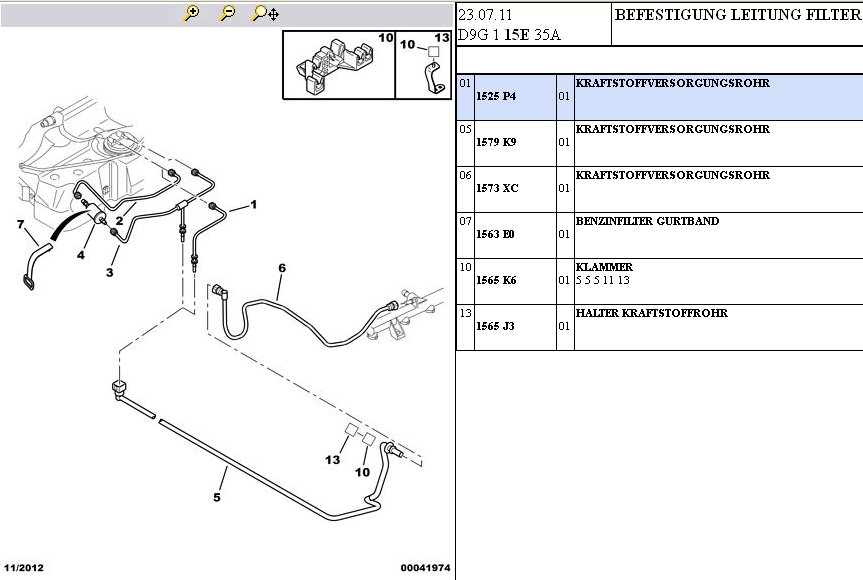This screenshot has width=863, height=580.
Task: Click callout 2 in the diagram
Action: pos(118,221)
